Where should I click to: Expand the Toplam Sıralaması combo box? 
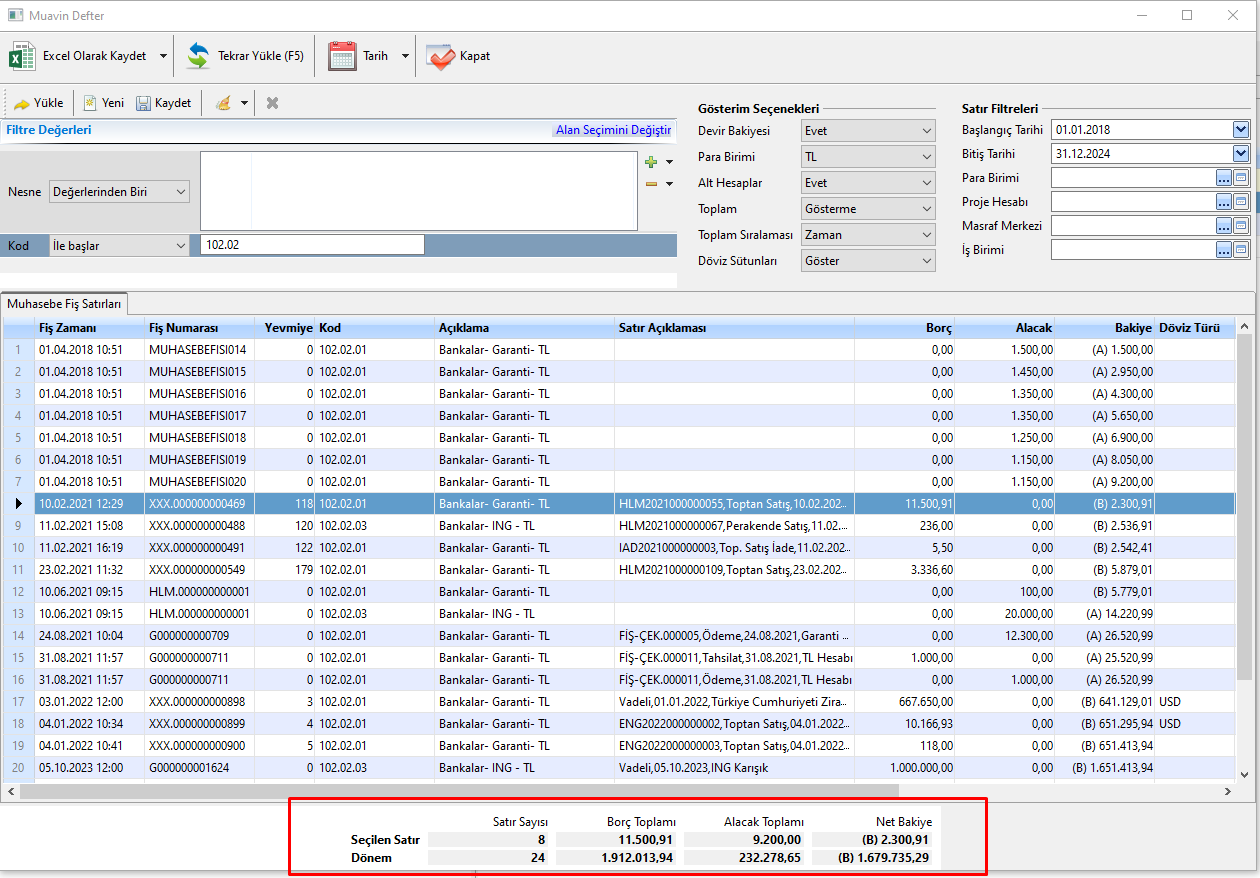(x=868, y=235)
